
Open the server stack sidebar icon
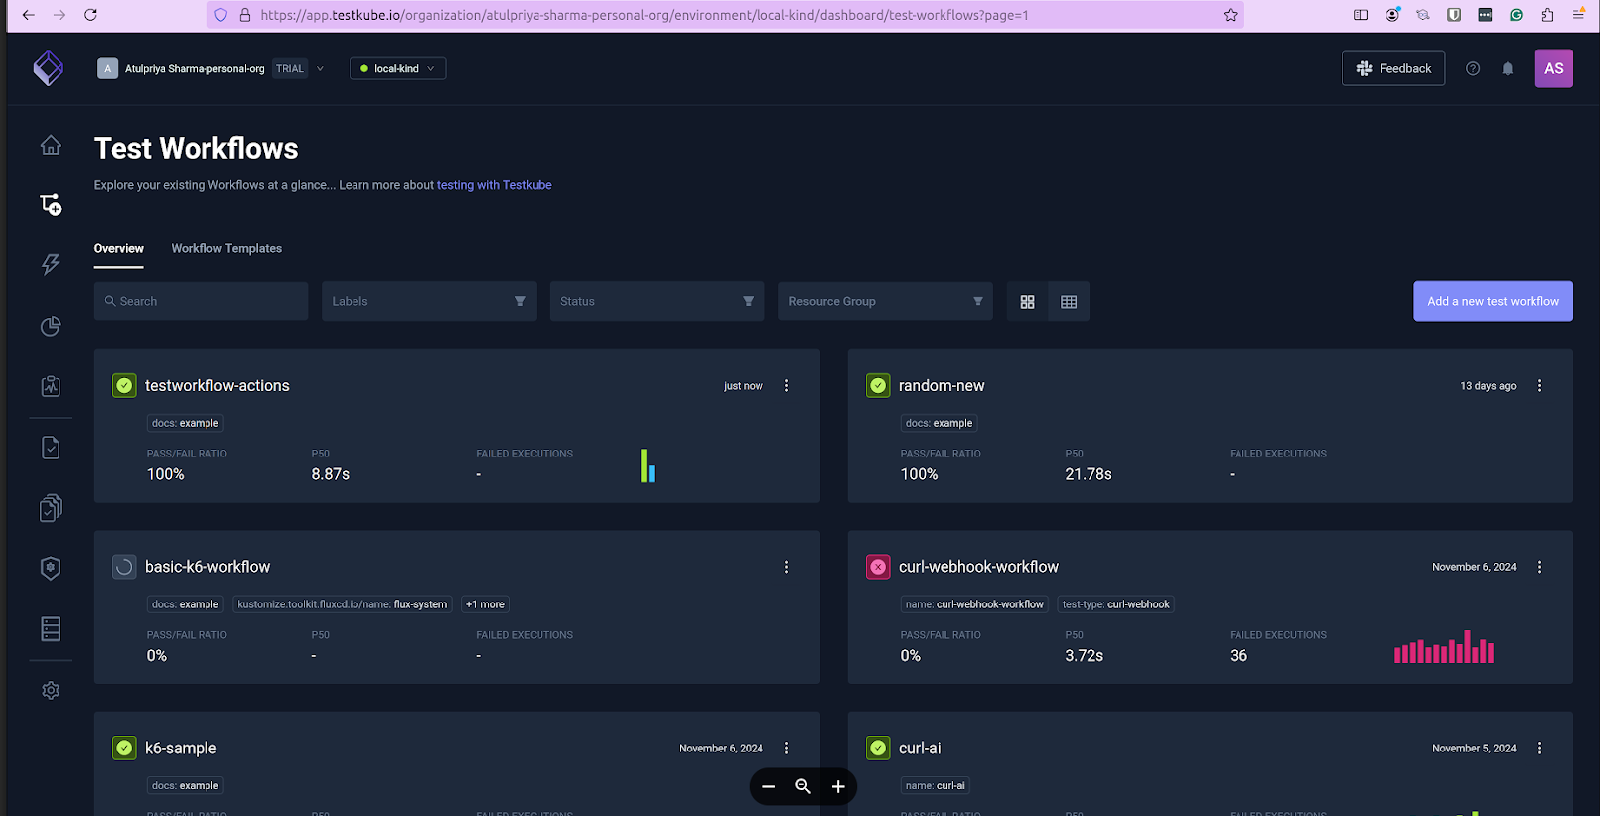51,628
